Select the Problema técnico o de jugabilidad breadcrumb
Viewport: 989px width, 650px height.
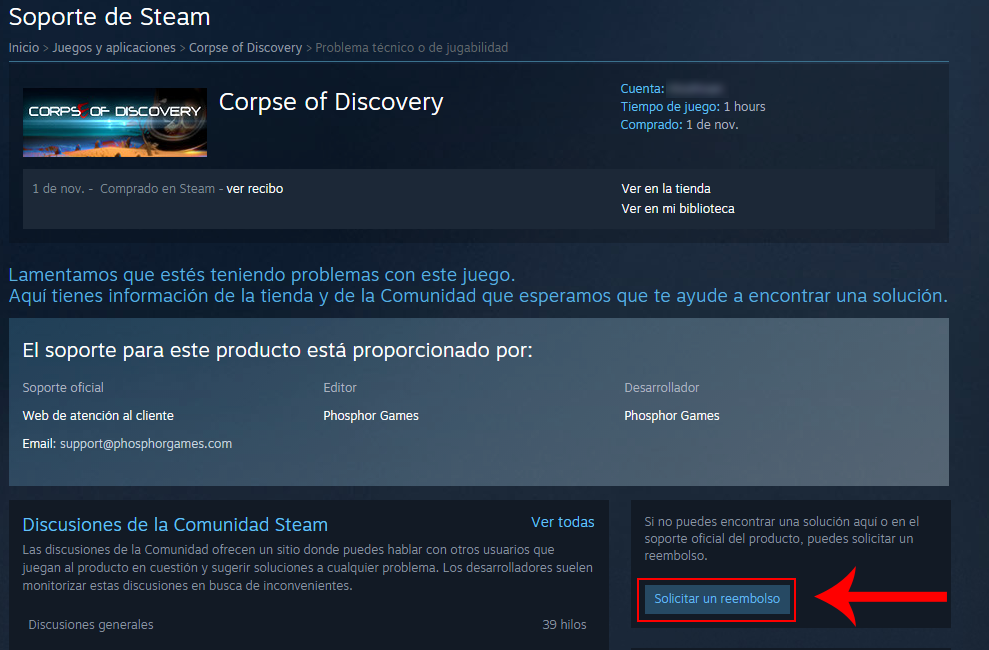coord(411,48)
